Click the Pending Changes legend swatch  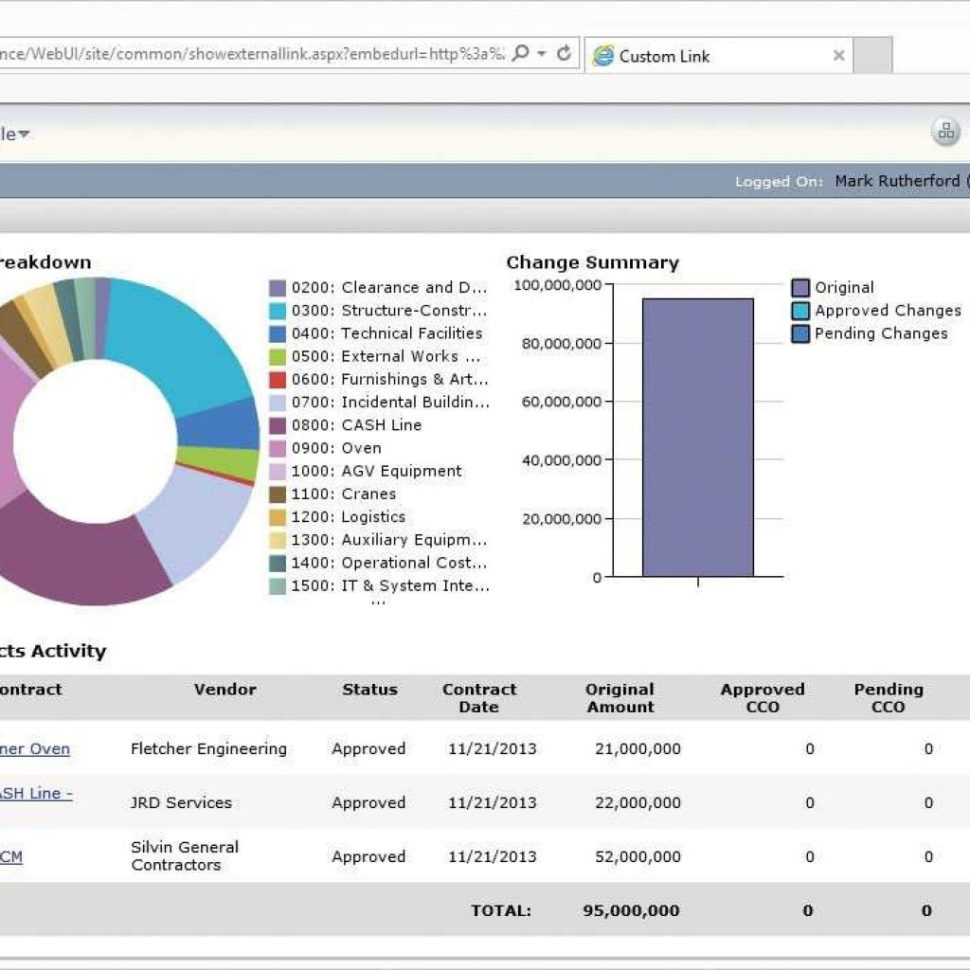pyautogui.click(x=801, y=334)
